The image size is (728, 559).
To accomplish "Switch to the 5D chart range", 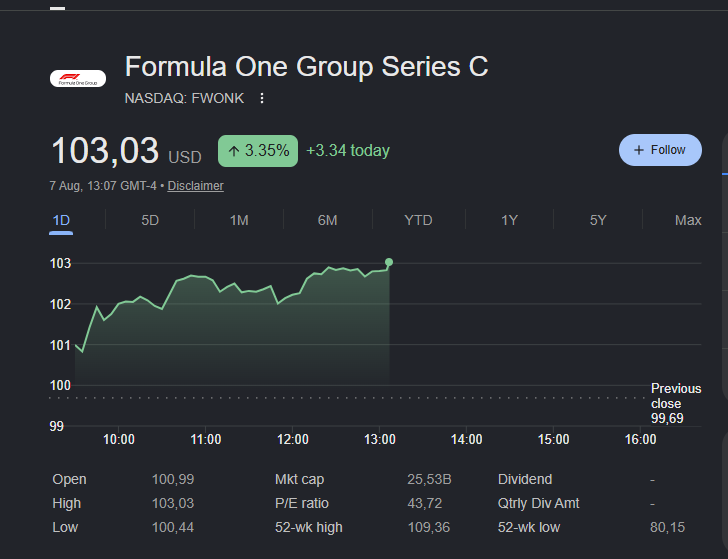I will (x=150, y=220).
